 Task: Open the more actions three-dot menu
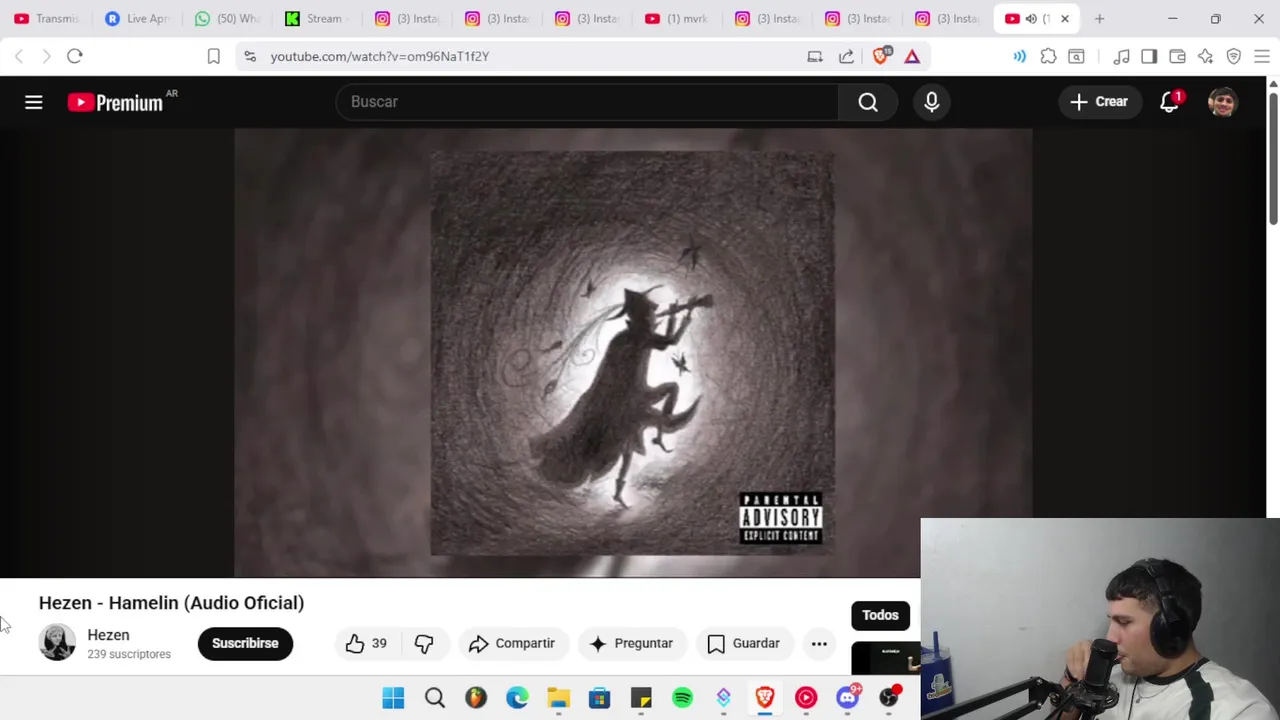point(819,643)
